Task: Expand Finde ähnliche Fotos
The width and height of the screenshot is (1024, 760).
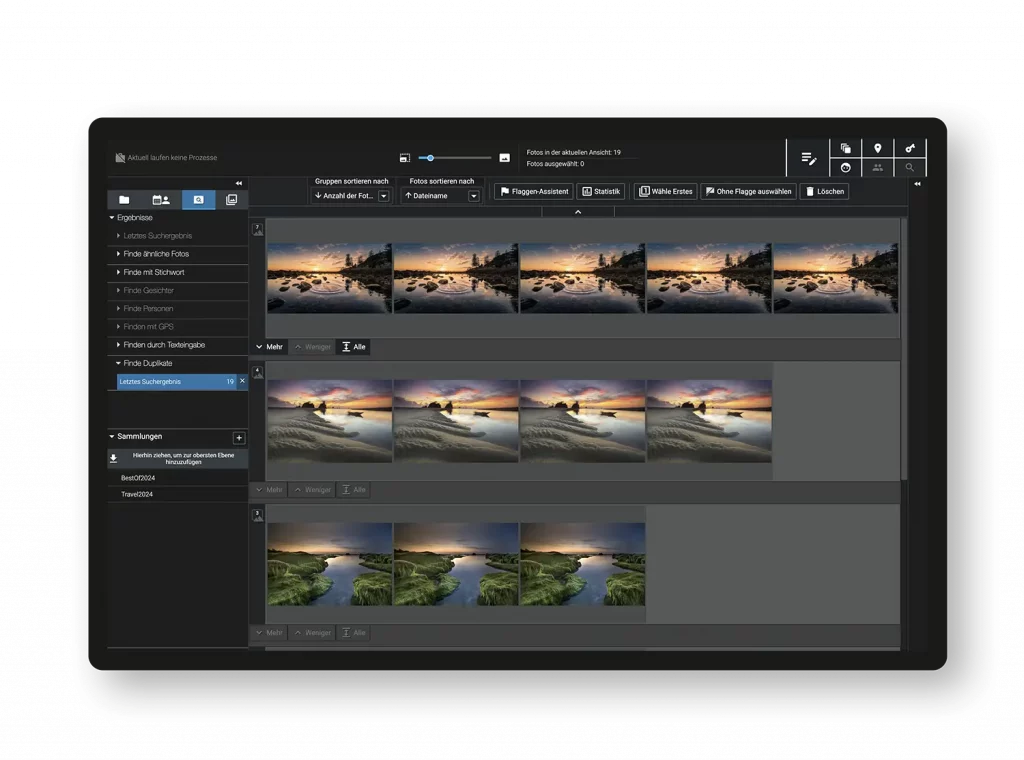Action: pos(118,254)
